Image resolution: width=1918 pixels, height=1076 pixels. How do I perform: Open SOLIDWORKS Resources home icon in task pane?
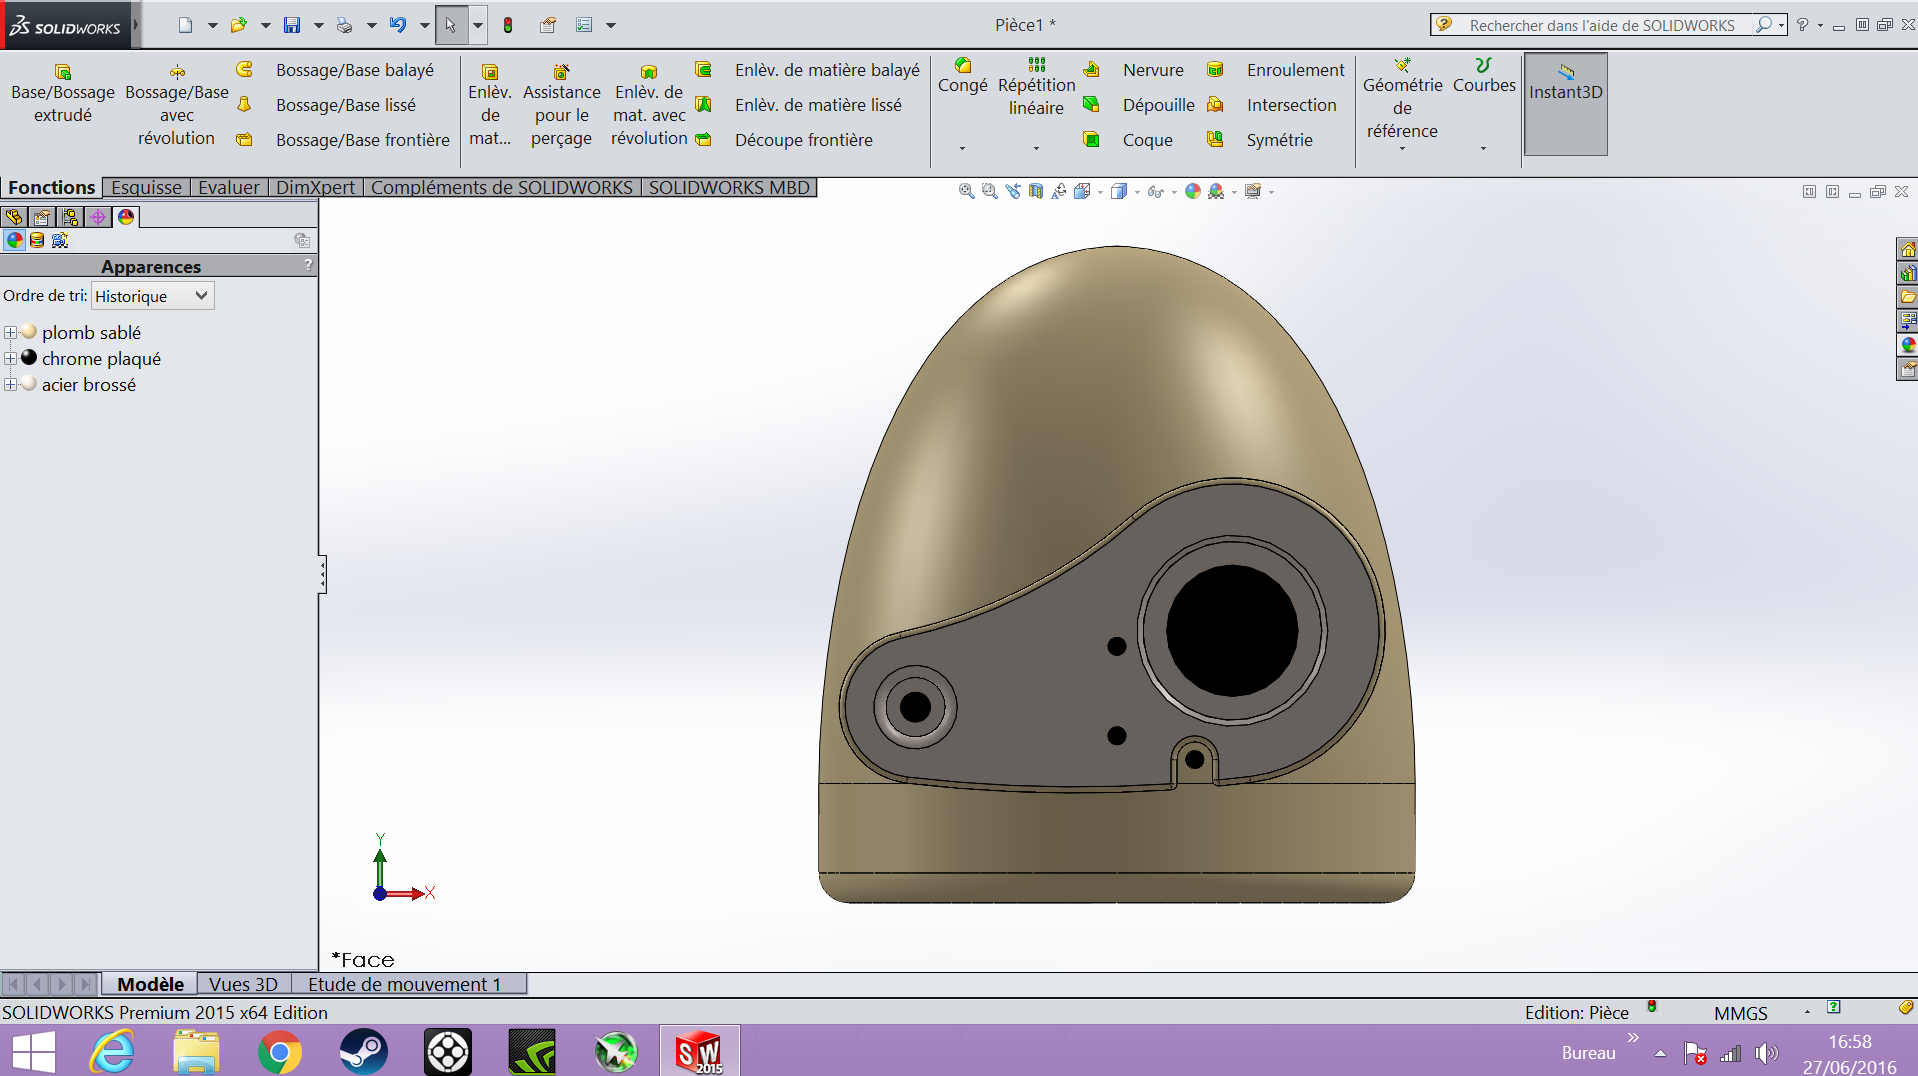point(1908,249)
